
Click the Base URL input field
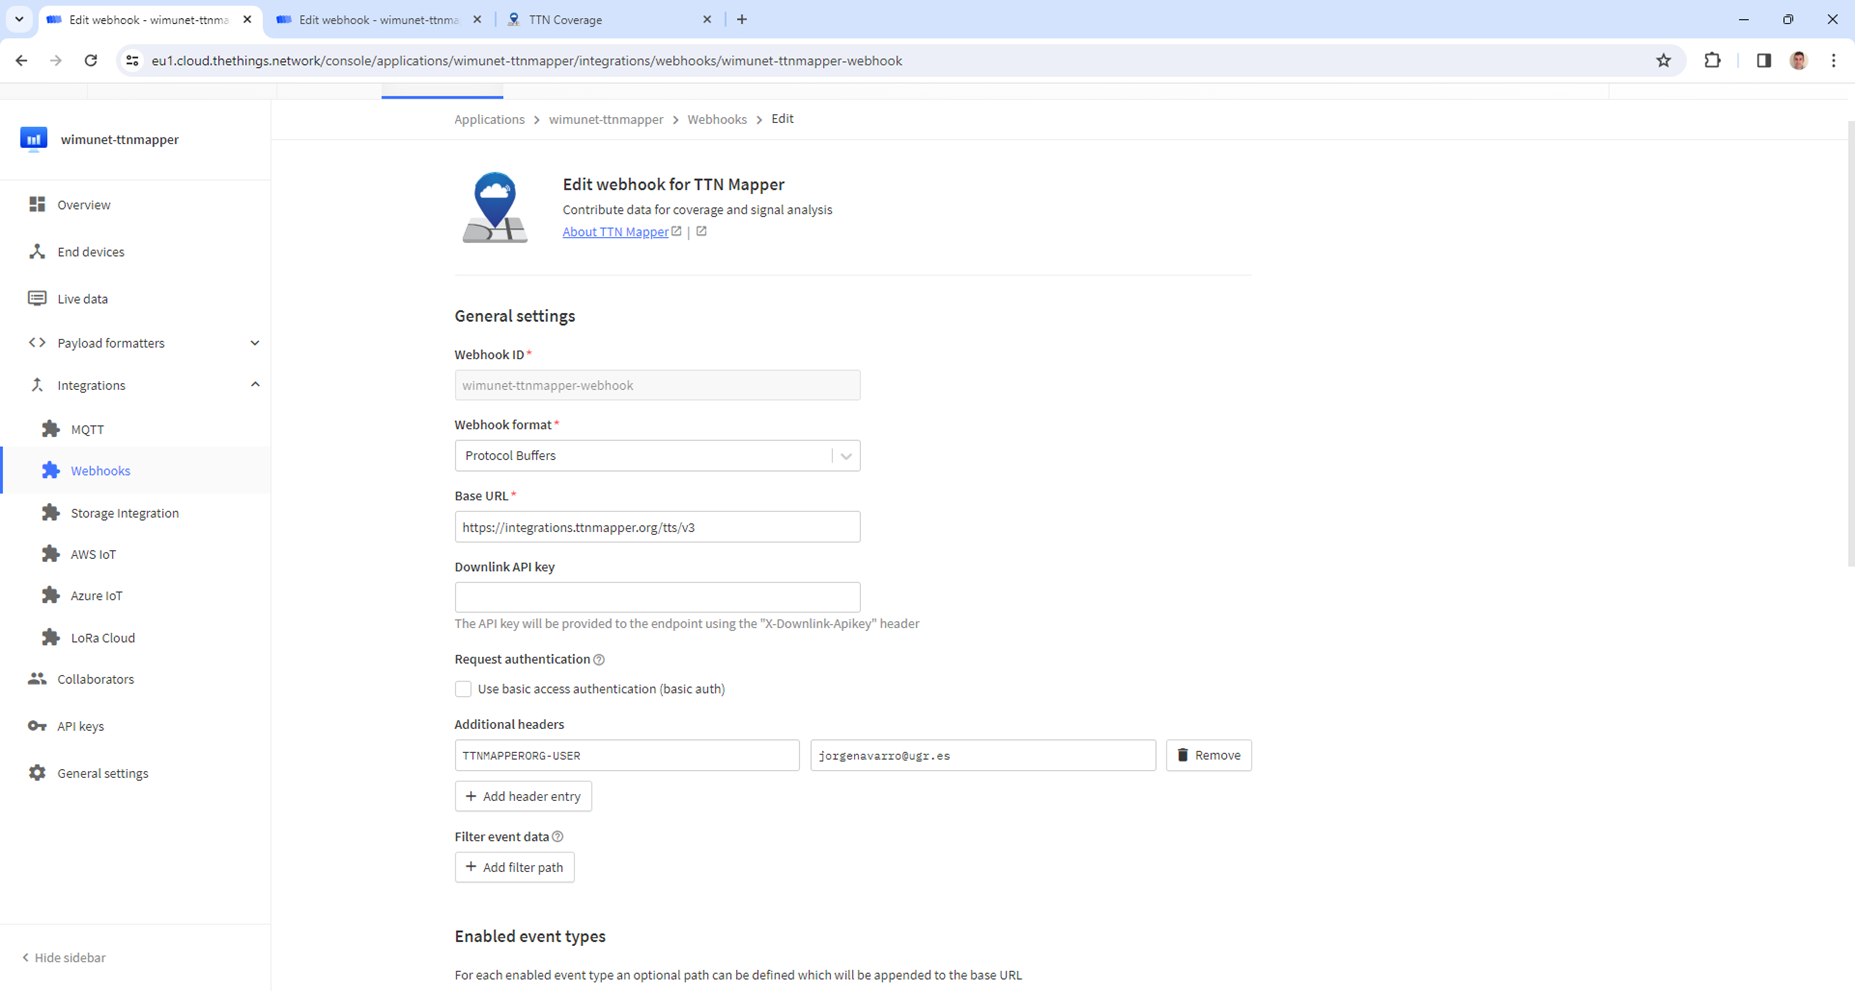(657, 527)
